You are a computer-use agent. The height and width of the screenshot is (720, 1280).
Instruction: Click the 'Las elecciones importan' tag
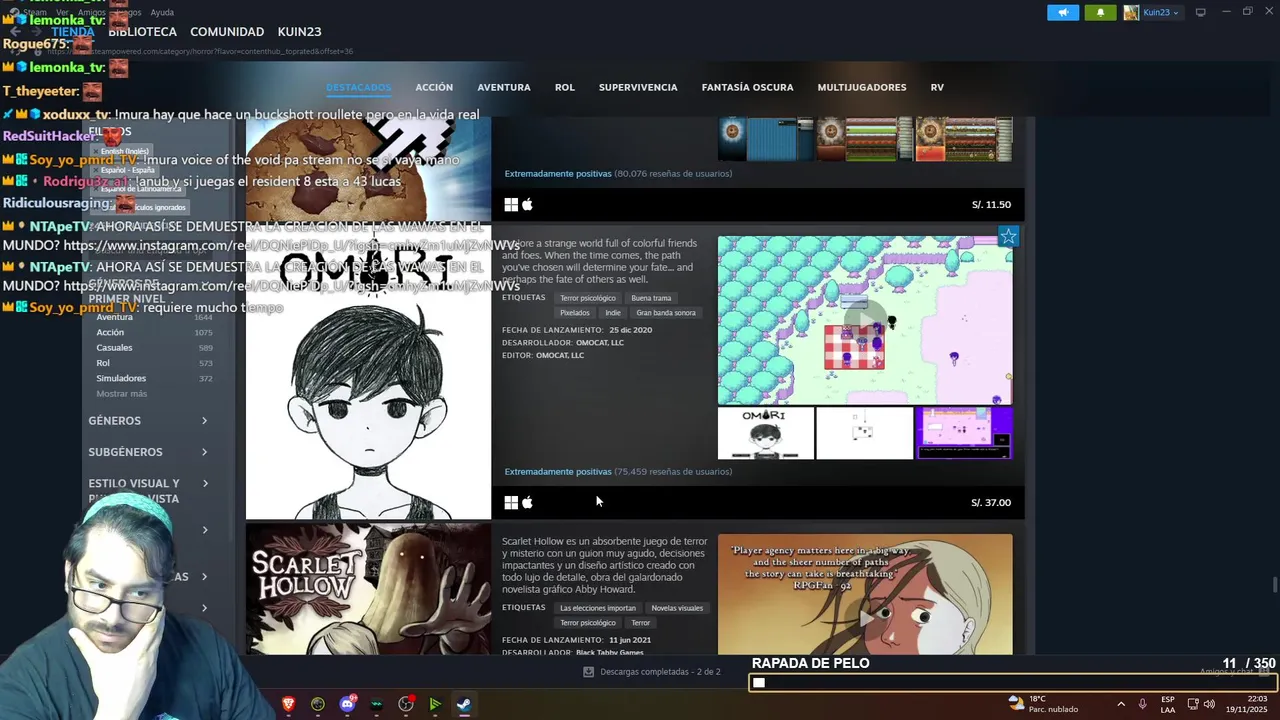[x=598, y=608]
